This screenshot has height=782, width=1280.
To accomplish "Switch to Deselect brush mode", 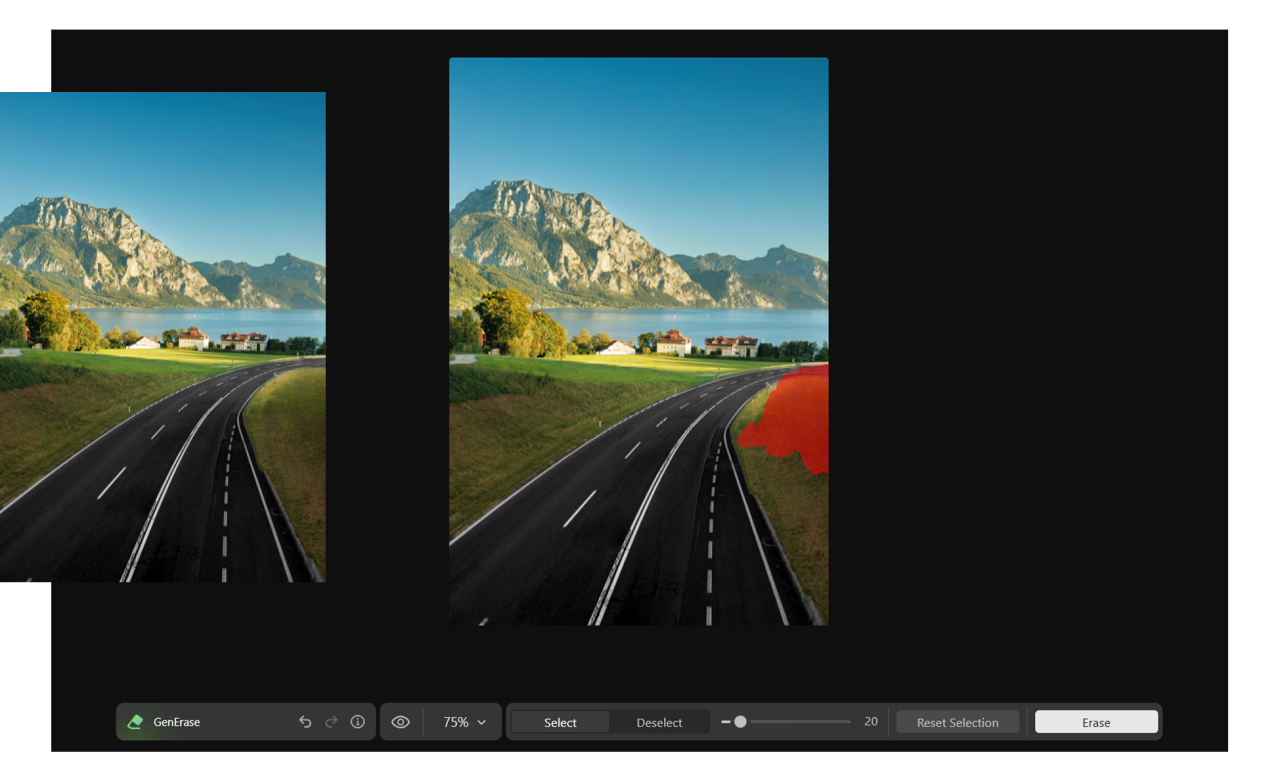I will coord(659,722).
